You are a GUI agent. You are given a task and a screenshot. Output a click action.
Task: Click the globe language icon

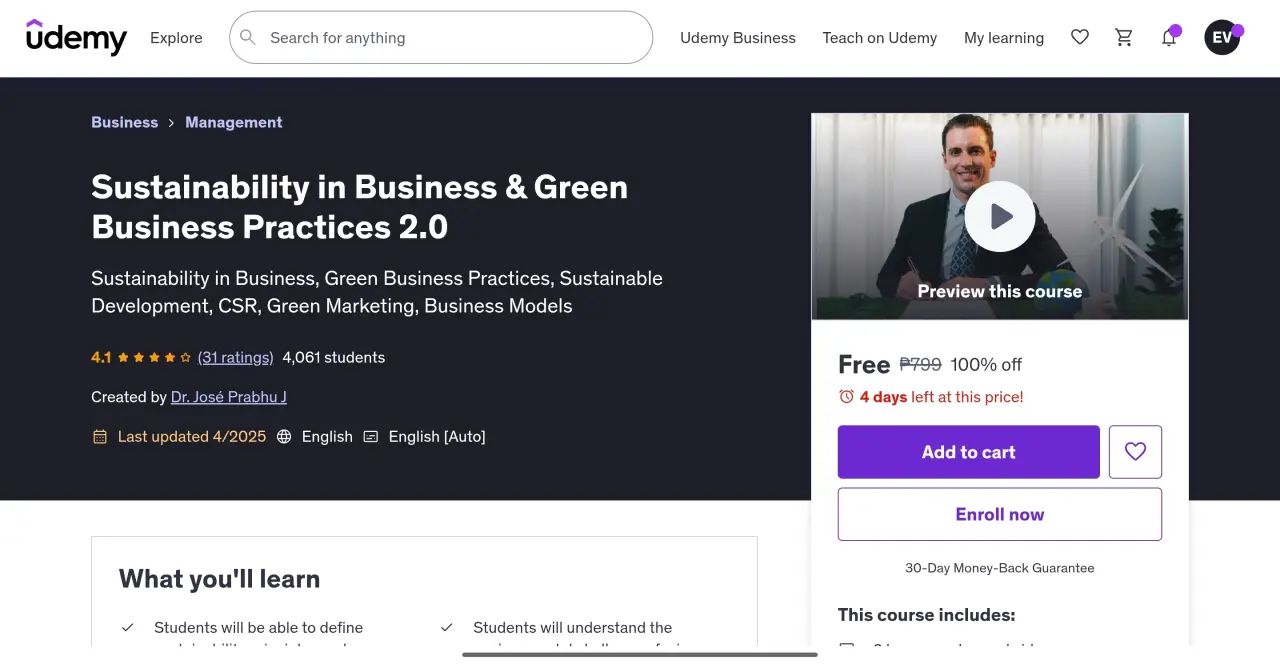(x=284, y=437)
